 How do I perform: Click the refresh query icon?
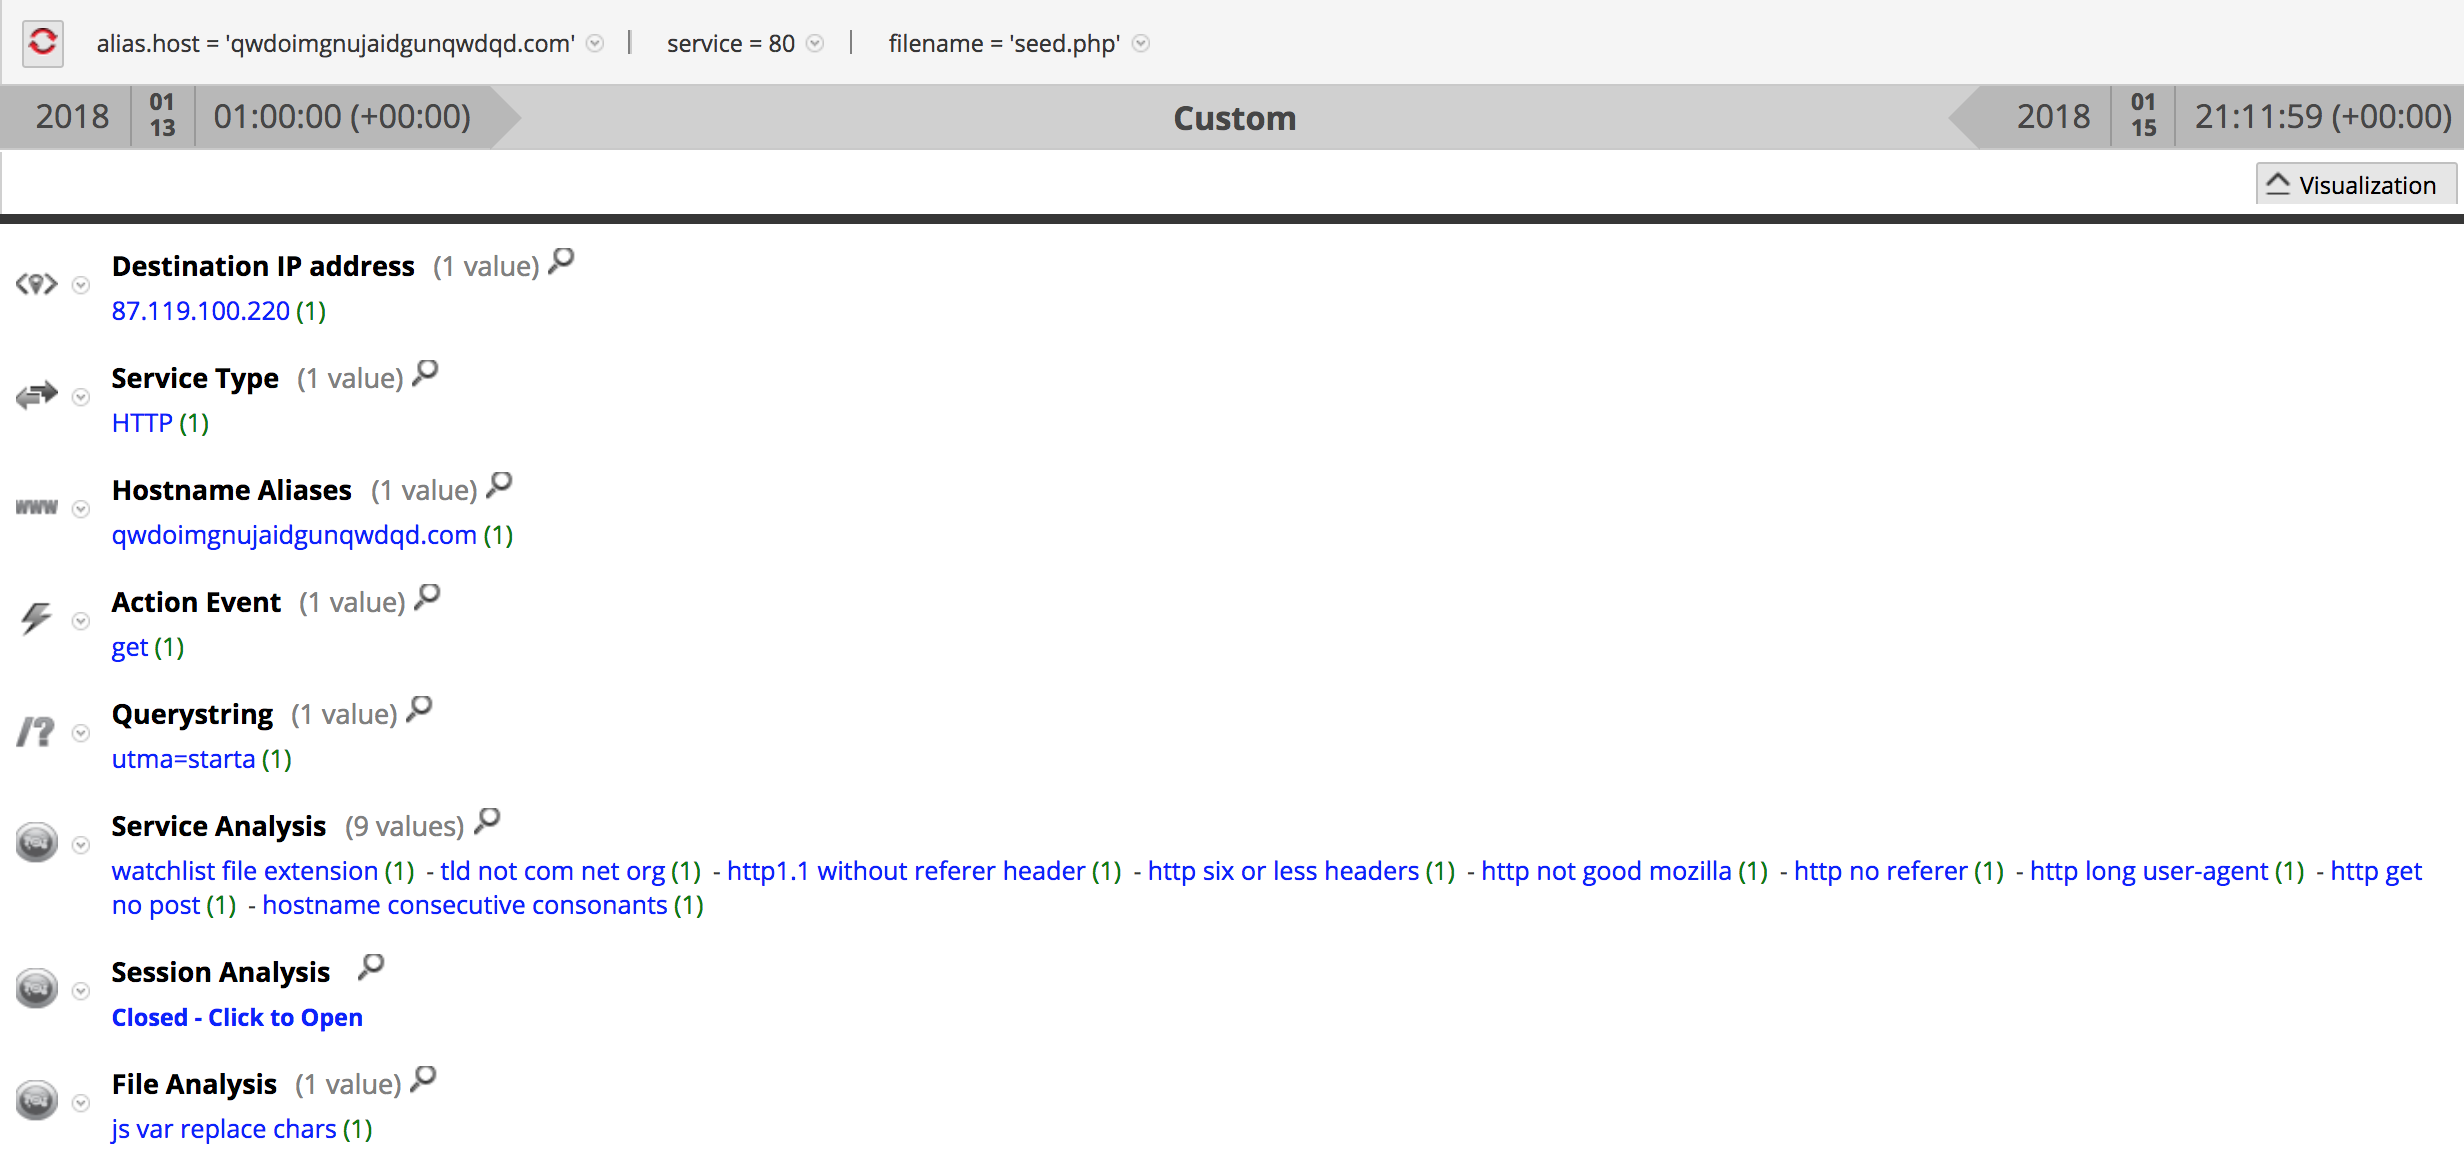click(42, 42)
